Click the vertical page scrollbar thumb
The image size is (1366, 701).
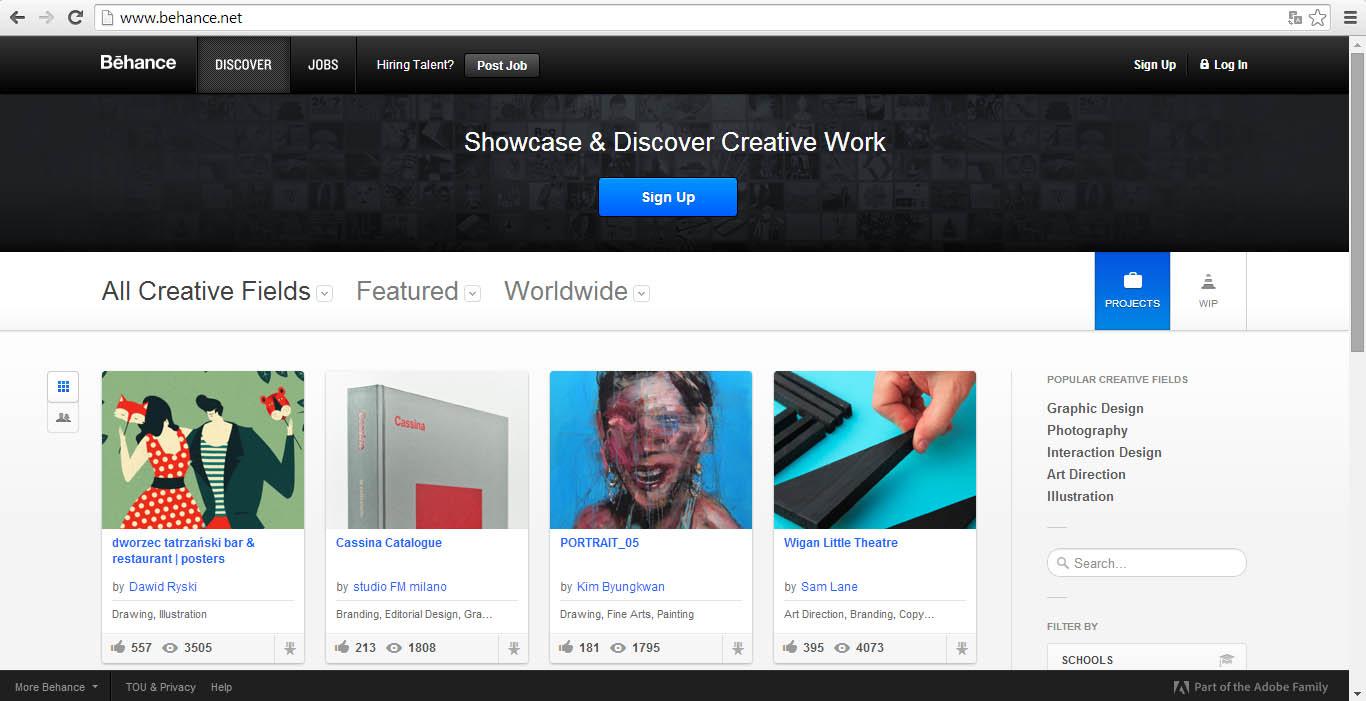tap(1357, 200)
